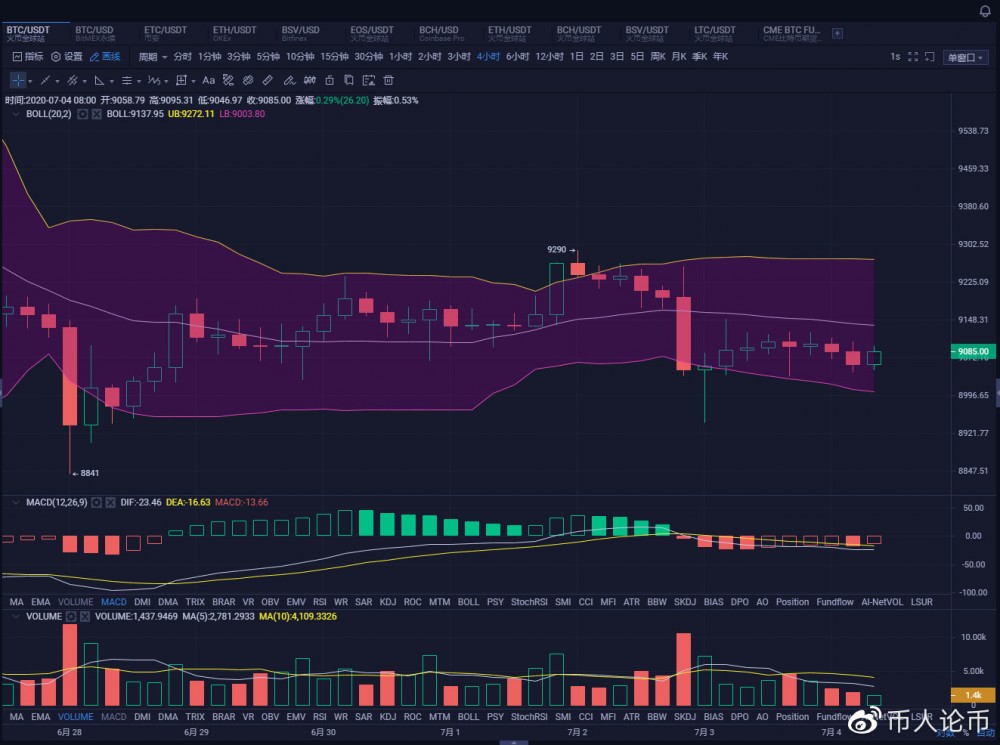Open BOLL indicator settings gear

83,115
